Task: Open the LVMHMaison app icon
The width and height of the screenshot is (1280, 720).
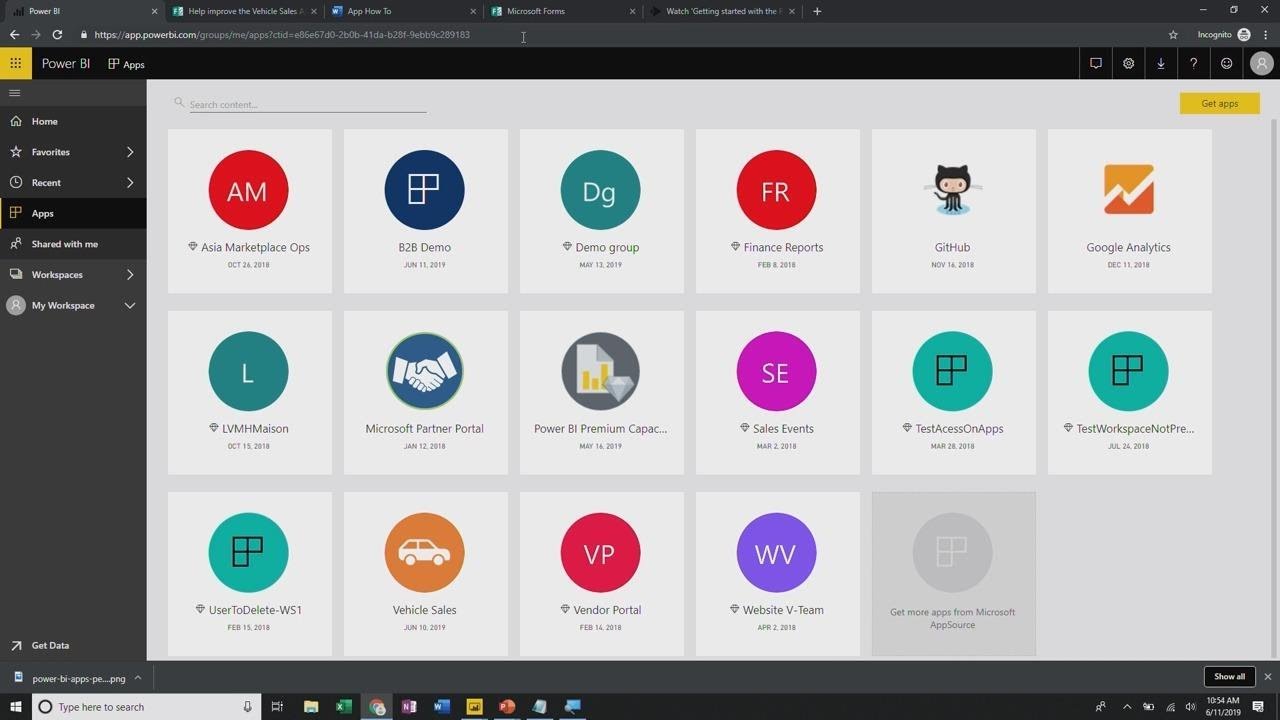Action: 248,371
